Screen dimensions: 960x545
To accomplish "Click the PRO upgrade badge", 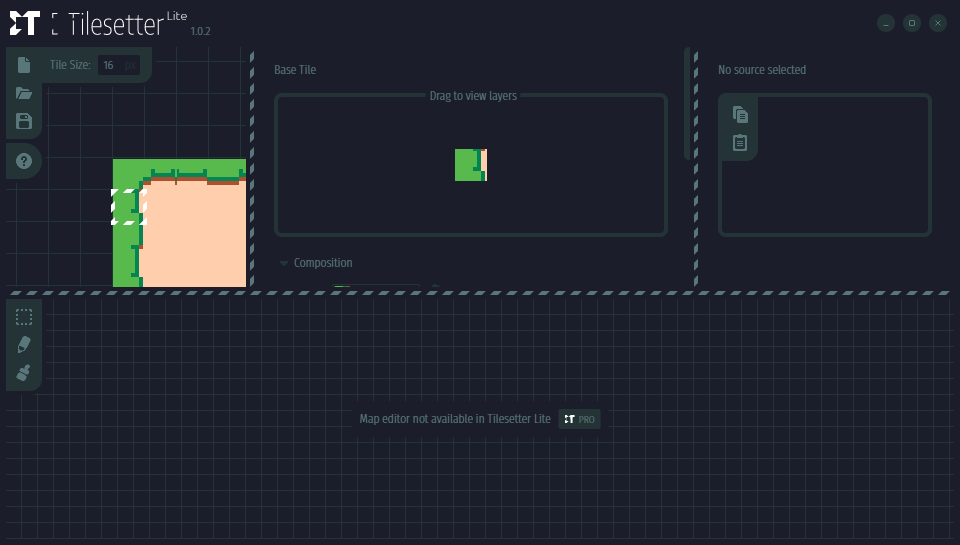I will point(579,419).
